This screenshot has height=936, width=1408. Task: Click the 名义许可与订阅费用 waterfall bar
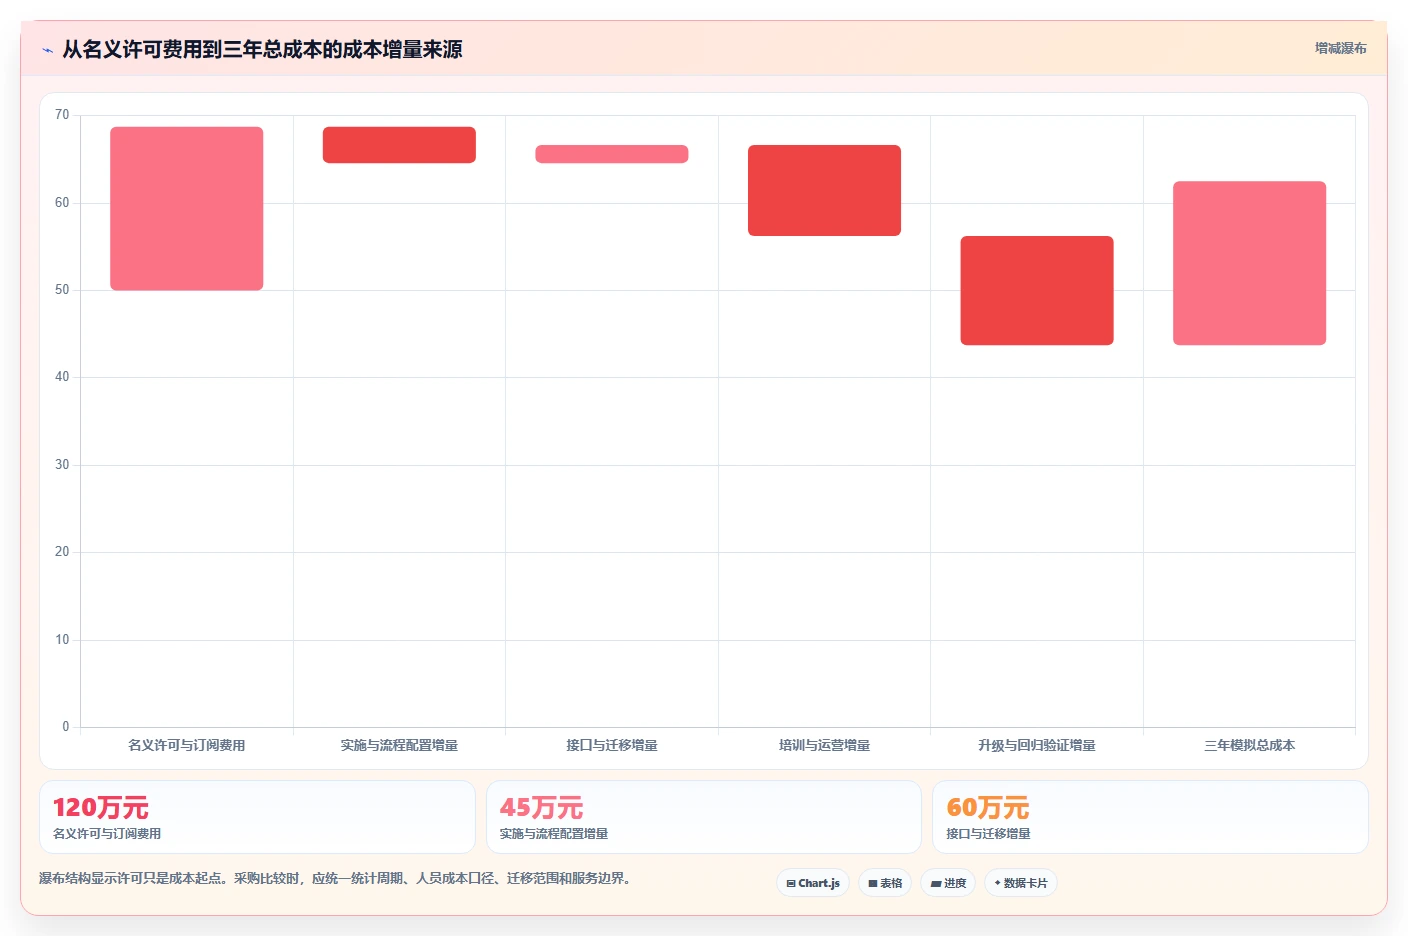(187, 209)
